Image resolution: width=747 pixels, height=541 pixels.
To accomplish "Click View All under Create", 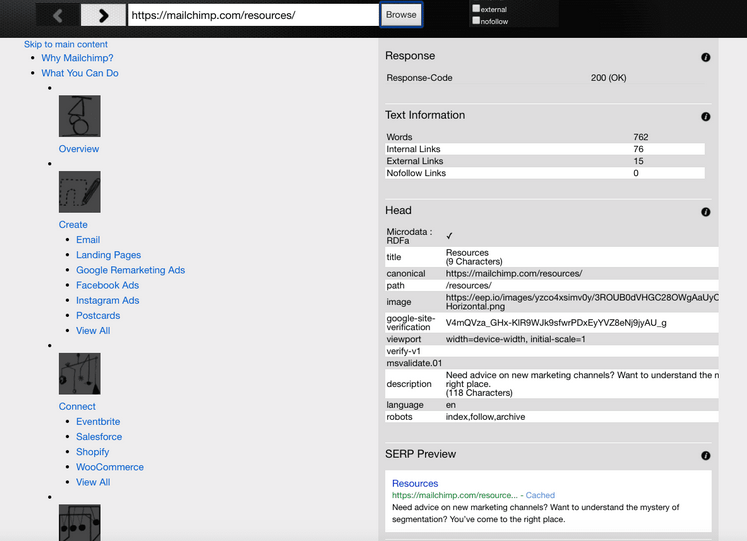I will (93, 331).
